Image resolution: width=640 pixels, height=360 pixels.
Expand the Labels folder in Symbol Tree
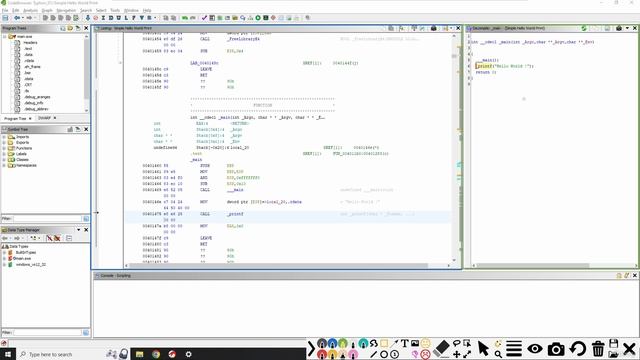[x=4, y=154]
